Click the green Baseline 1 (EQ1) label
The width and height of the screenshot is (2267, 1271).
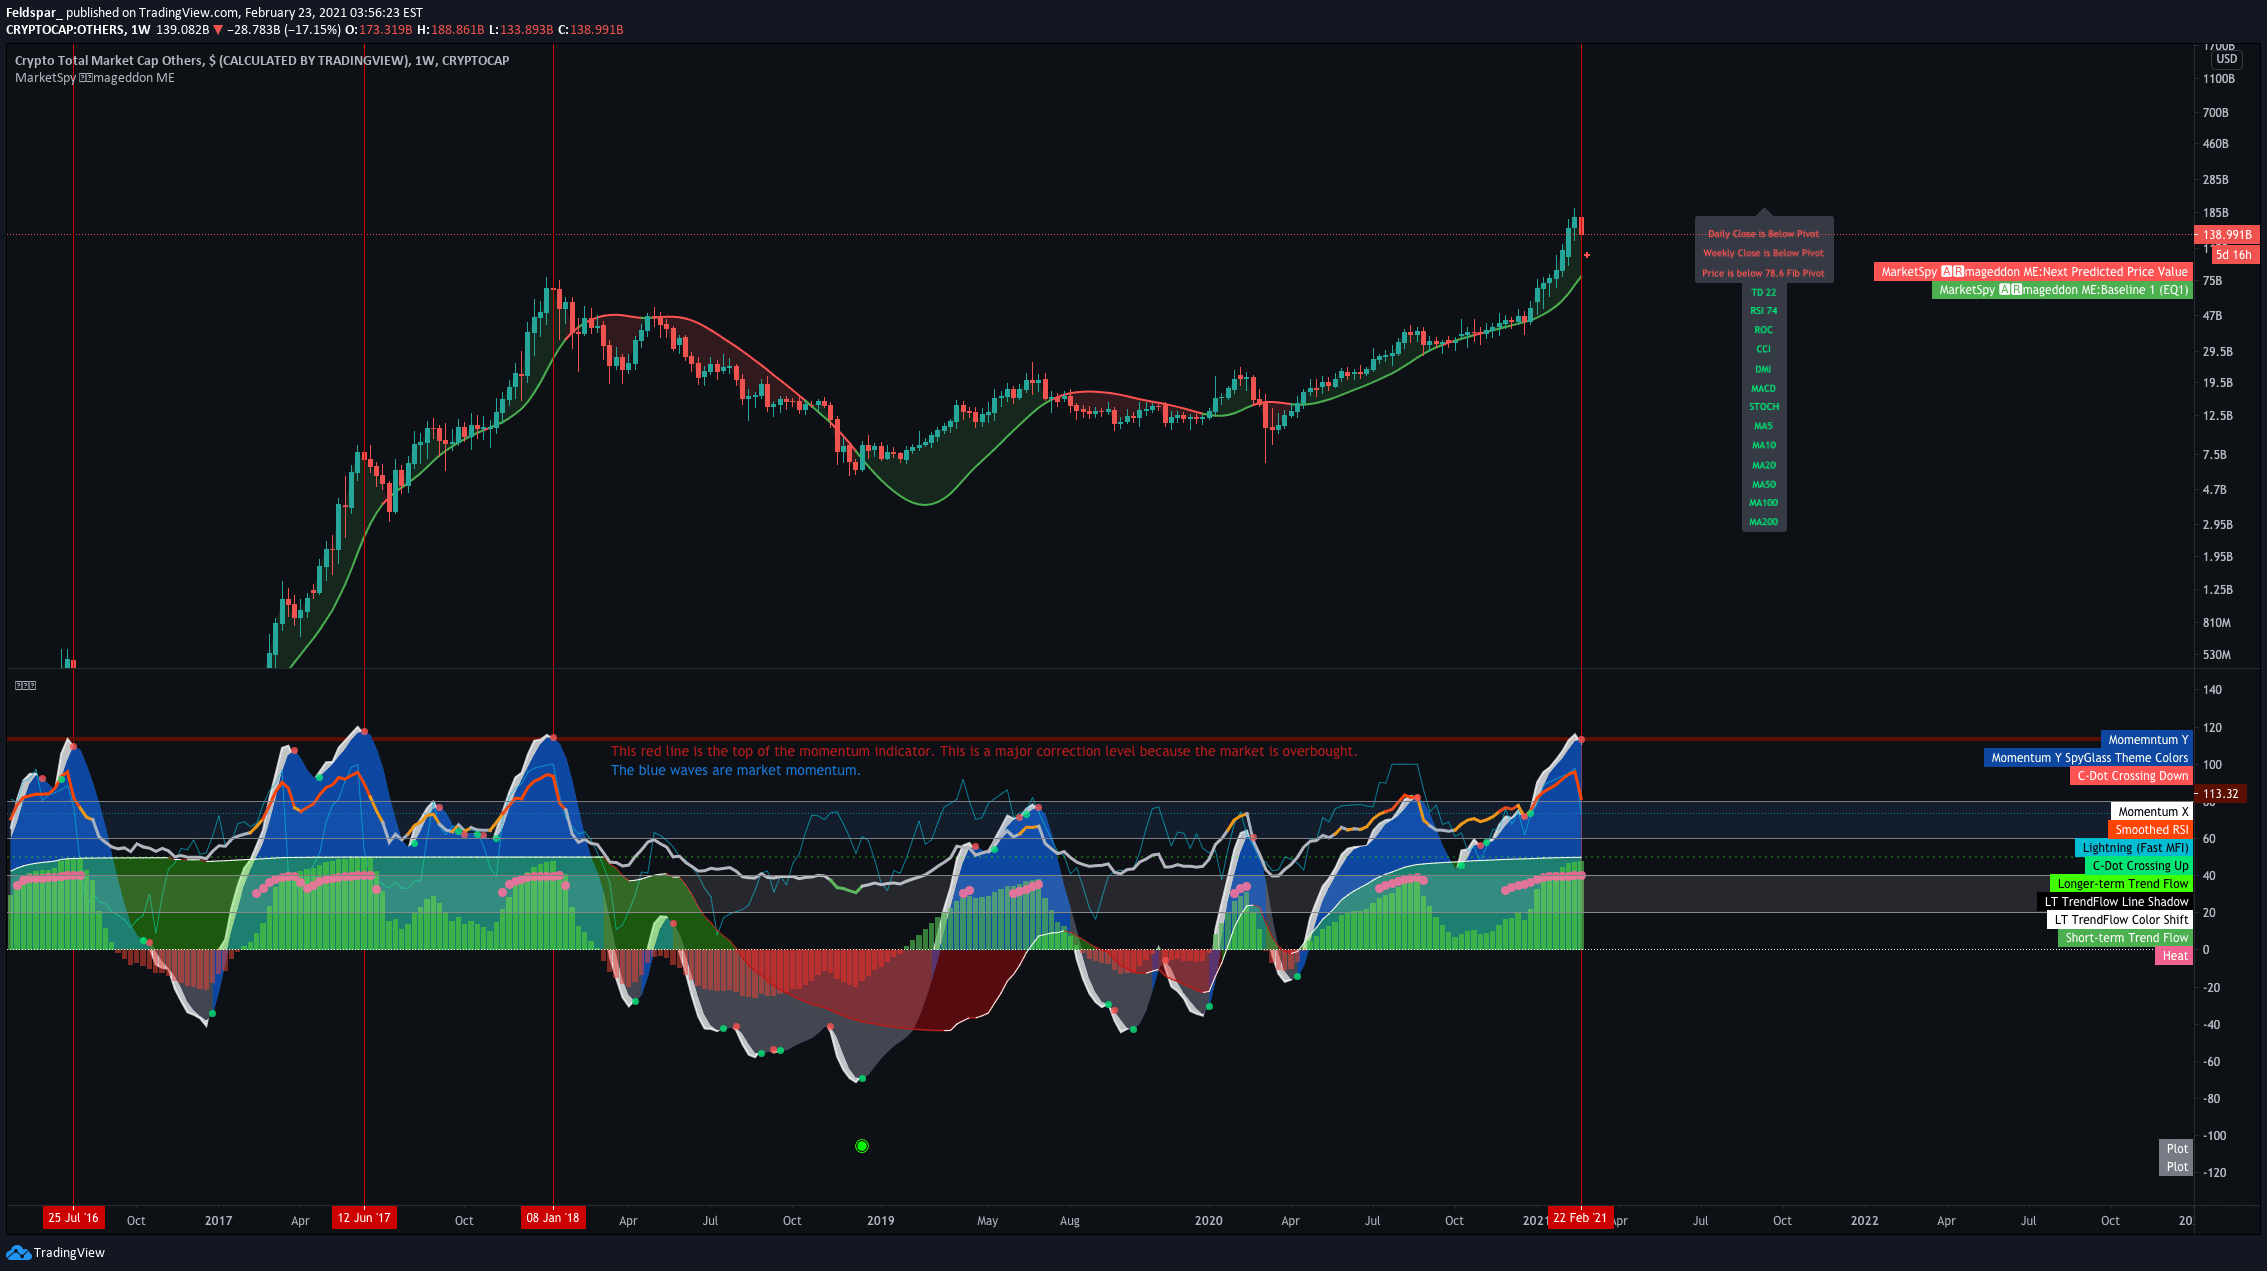(x=2062, y=290)
